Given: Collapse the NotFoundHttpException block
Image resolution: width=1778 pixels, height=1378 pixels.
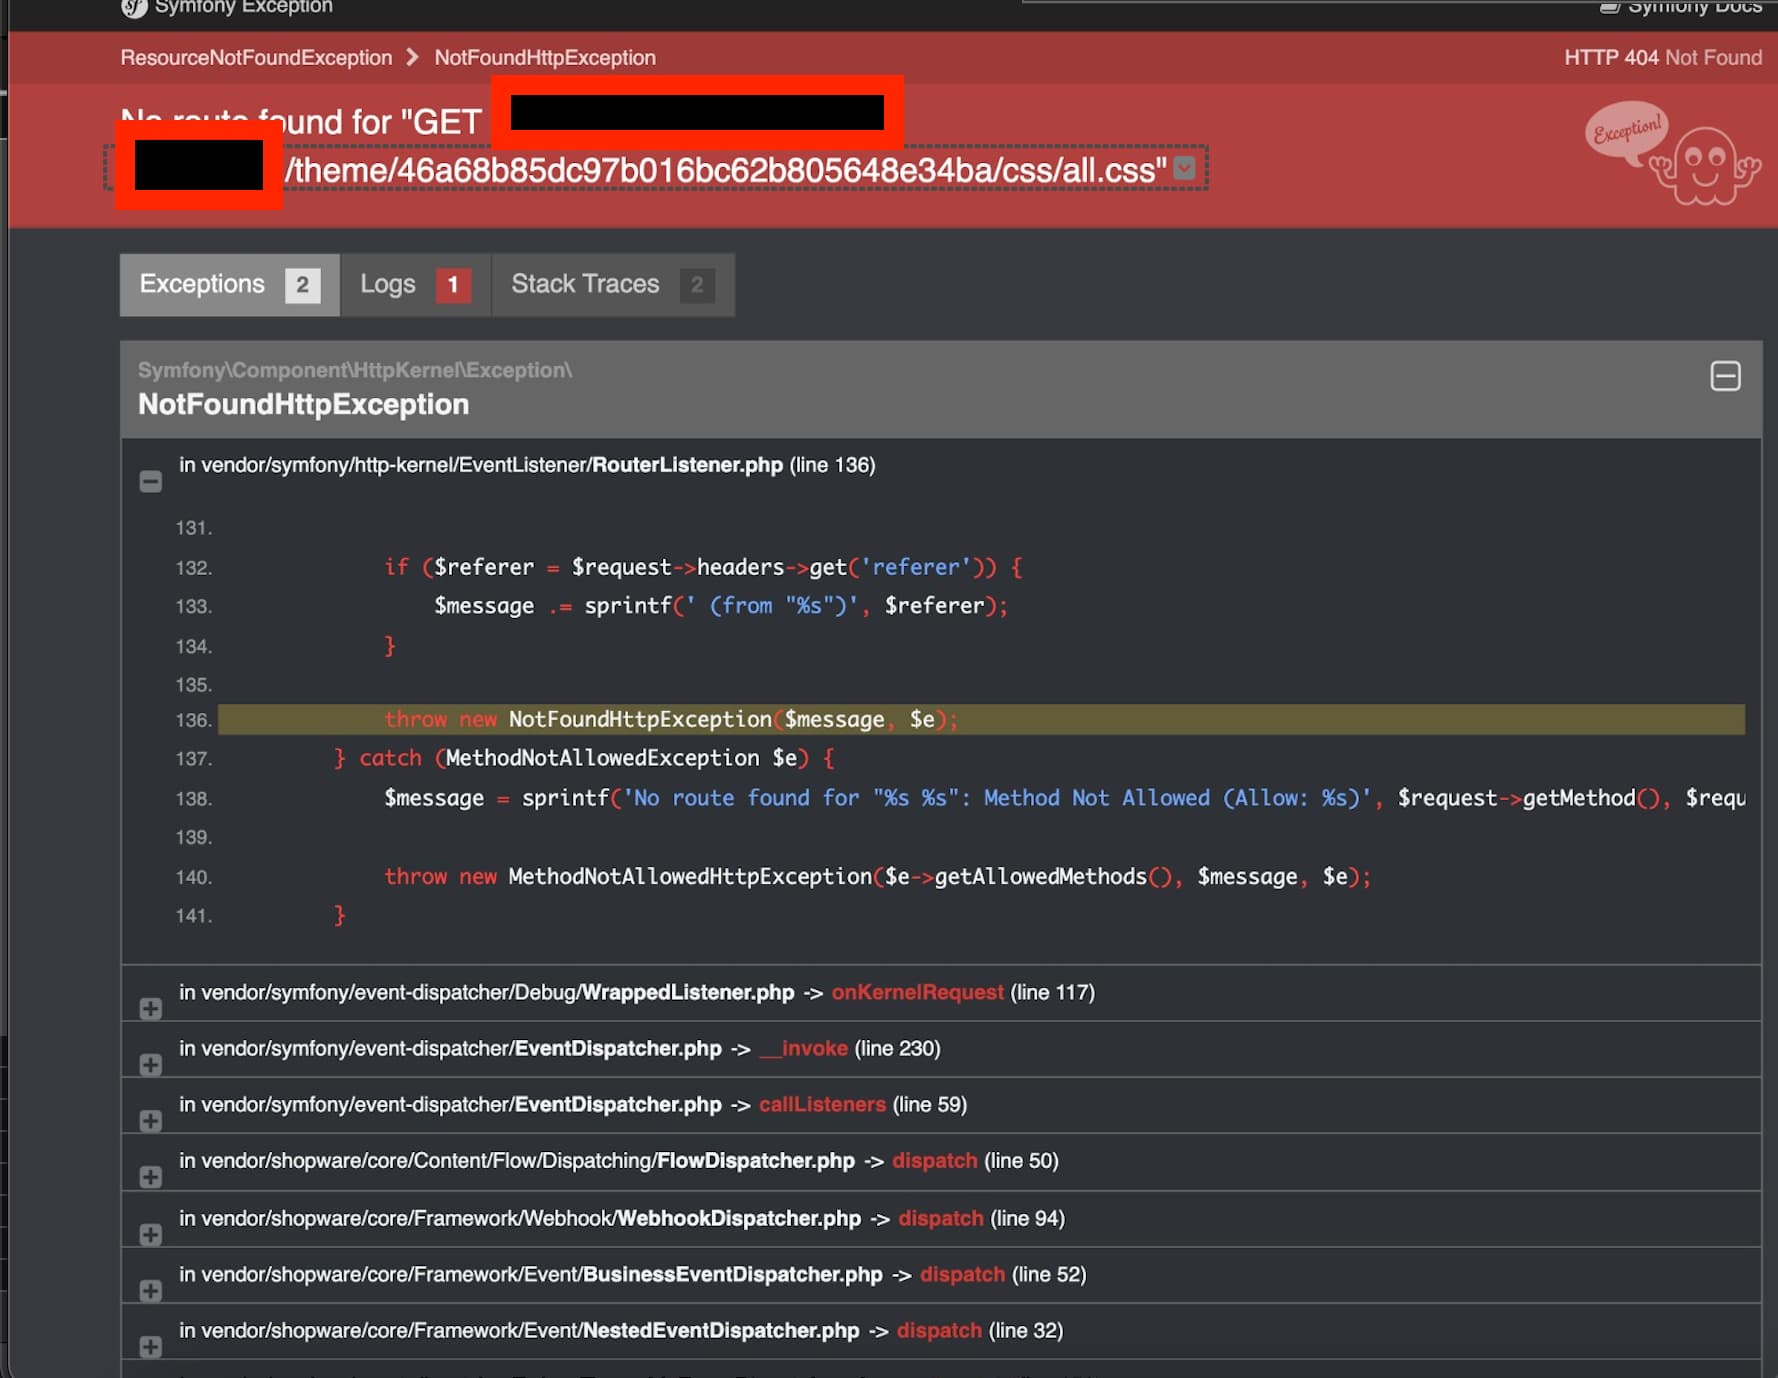Looking at the screenshot, I should pyautogui.click(x=1725, y=376).
